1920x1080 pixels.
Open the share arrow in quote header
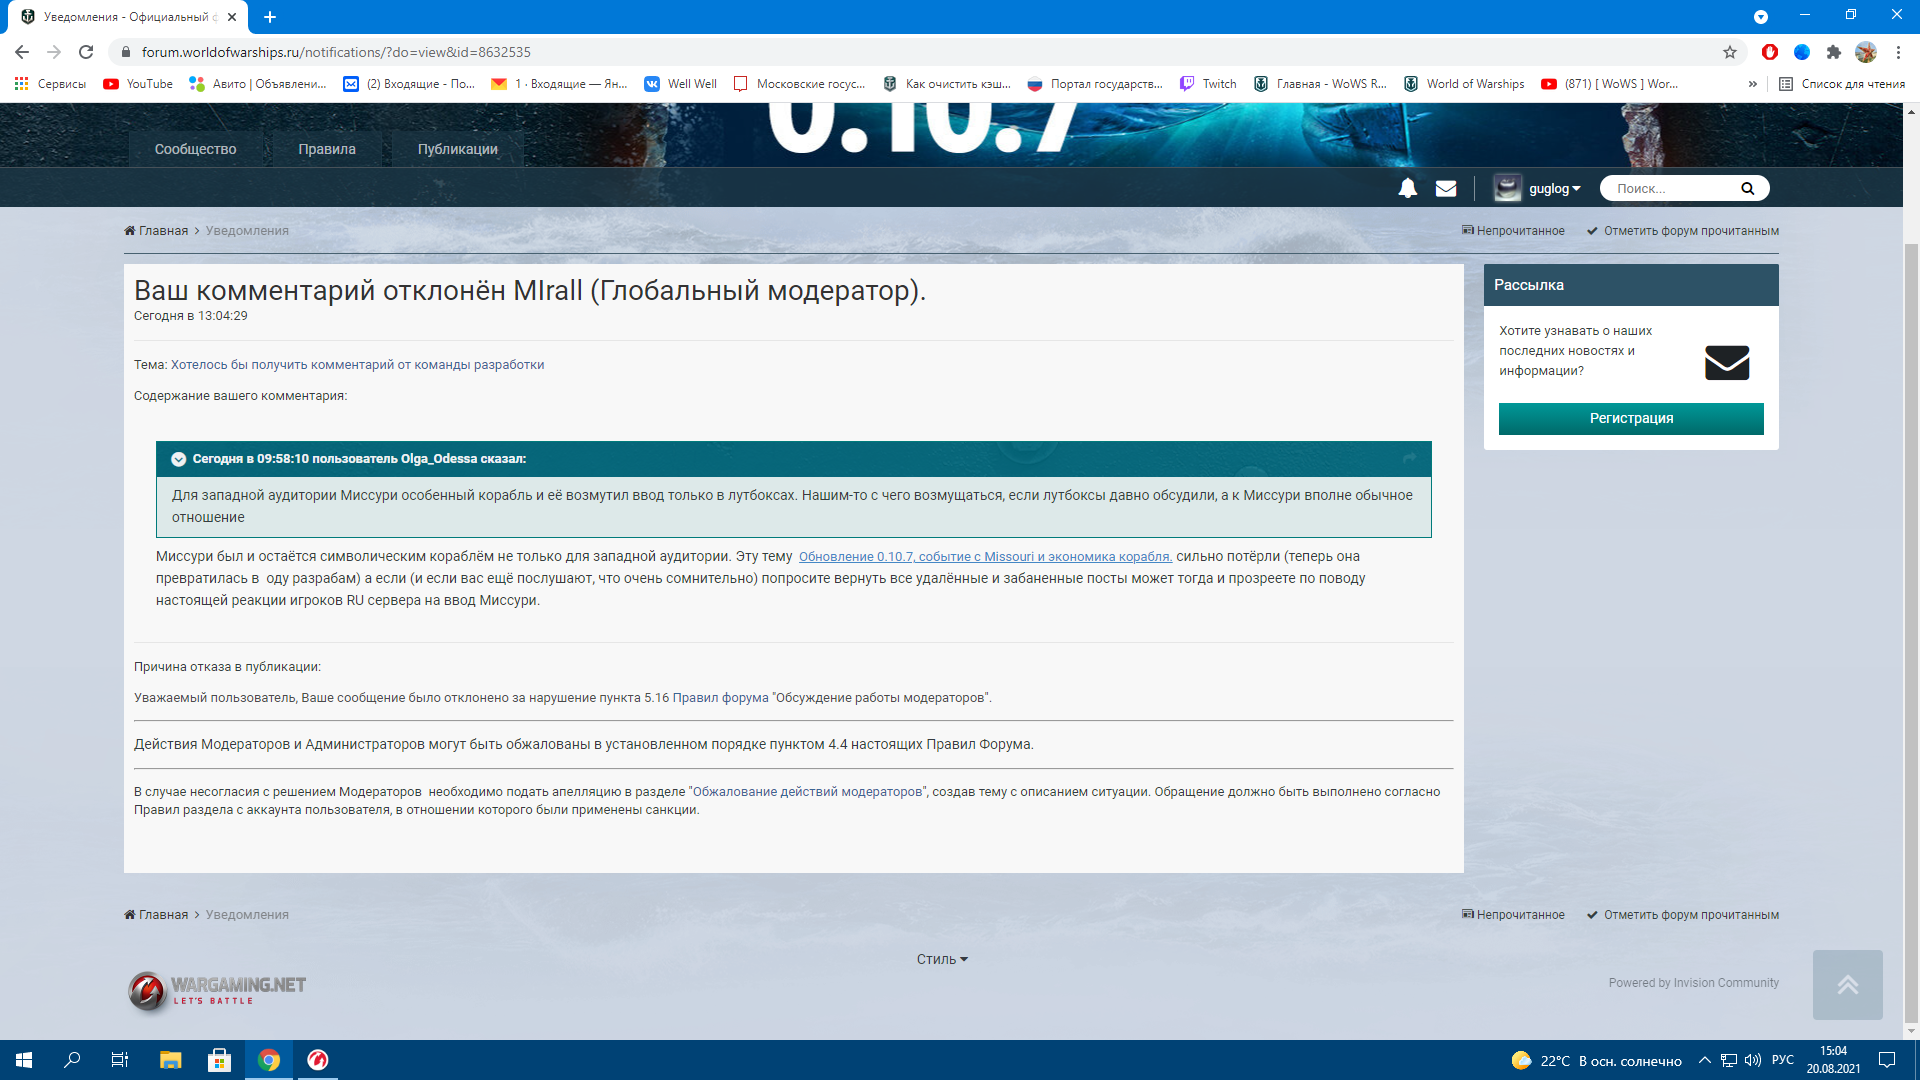coord(1409,458)
